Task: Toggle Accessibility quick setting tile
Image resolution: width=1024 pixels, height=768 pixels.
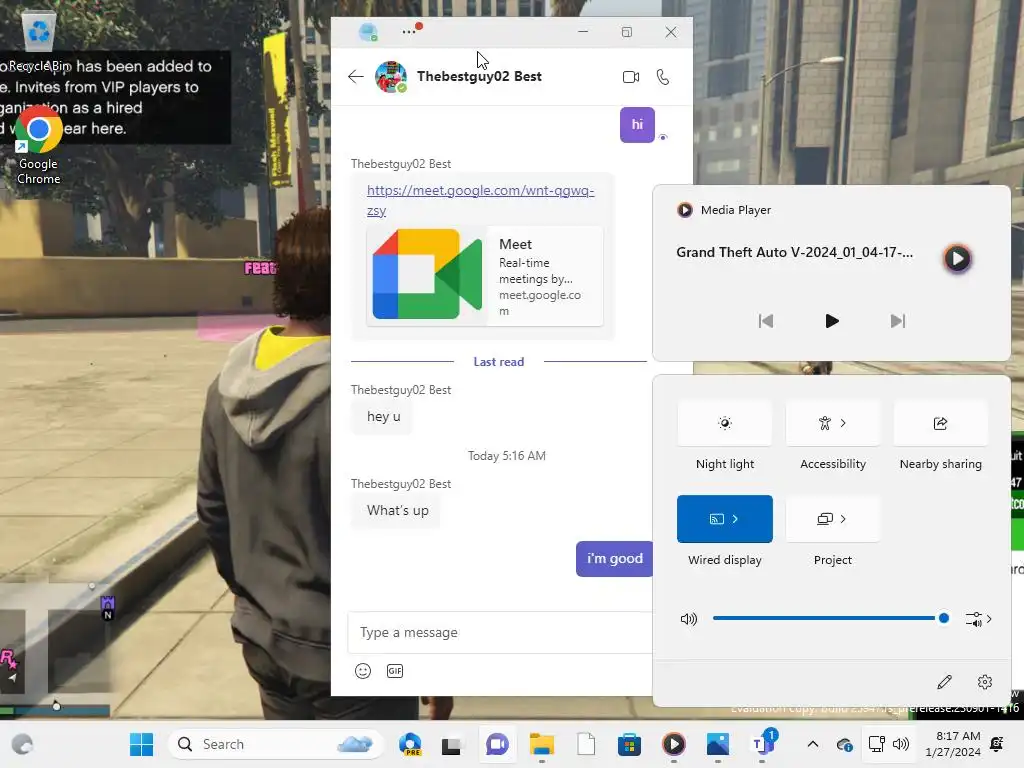Action: click(825, 423)
